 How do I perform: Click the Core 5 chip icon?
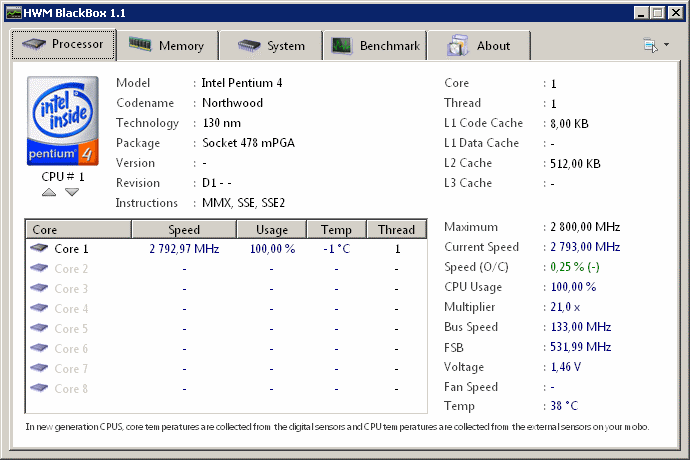(39, 328)
